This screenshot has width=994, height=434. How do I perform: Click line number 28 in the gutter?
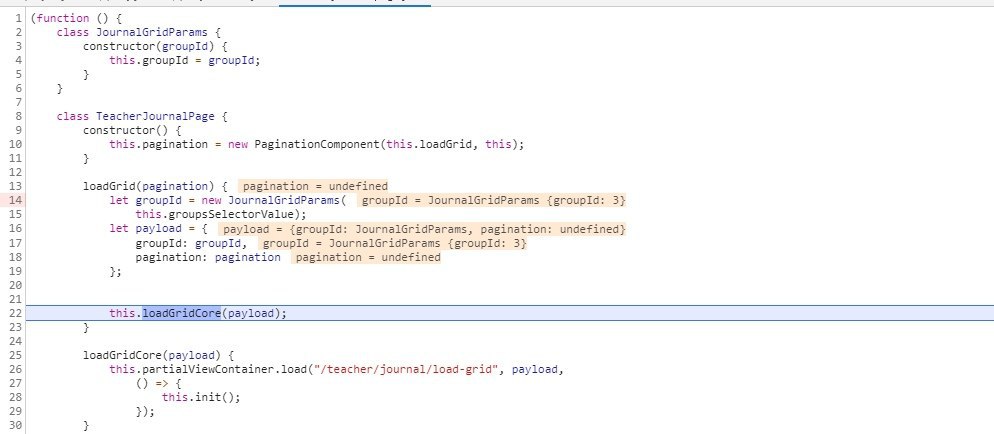[x=16, y=397]
